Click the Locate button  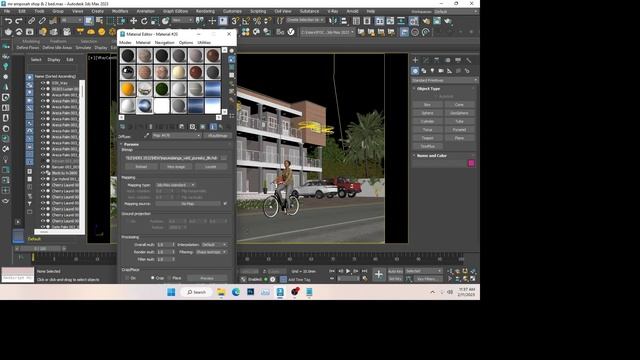coord(211,167)
